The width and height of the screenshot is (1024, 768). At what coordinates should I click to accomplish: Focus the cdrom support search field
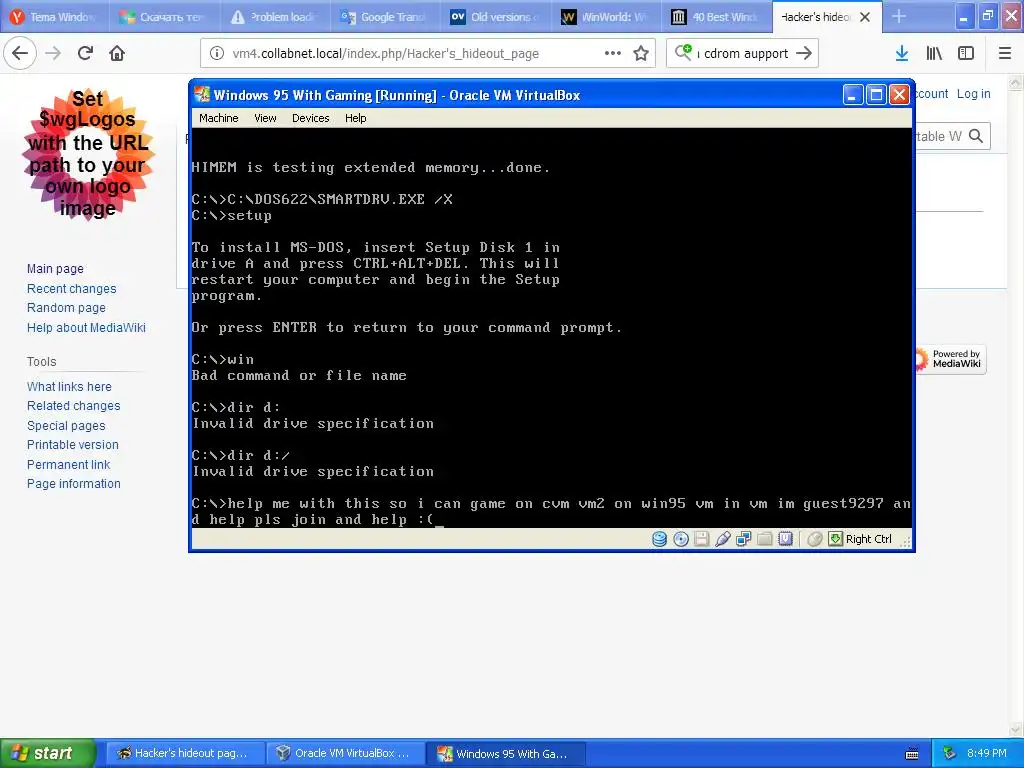(743, 54)
